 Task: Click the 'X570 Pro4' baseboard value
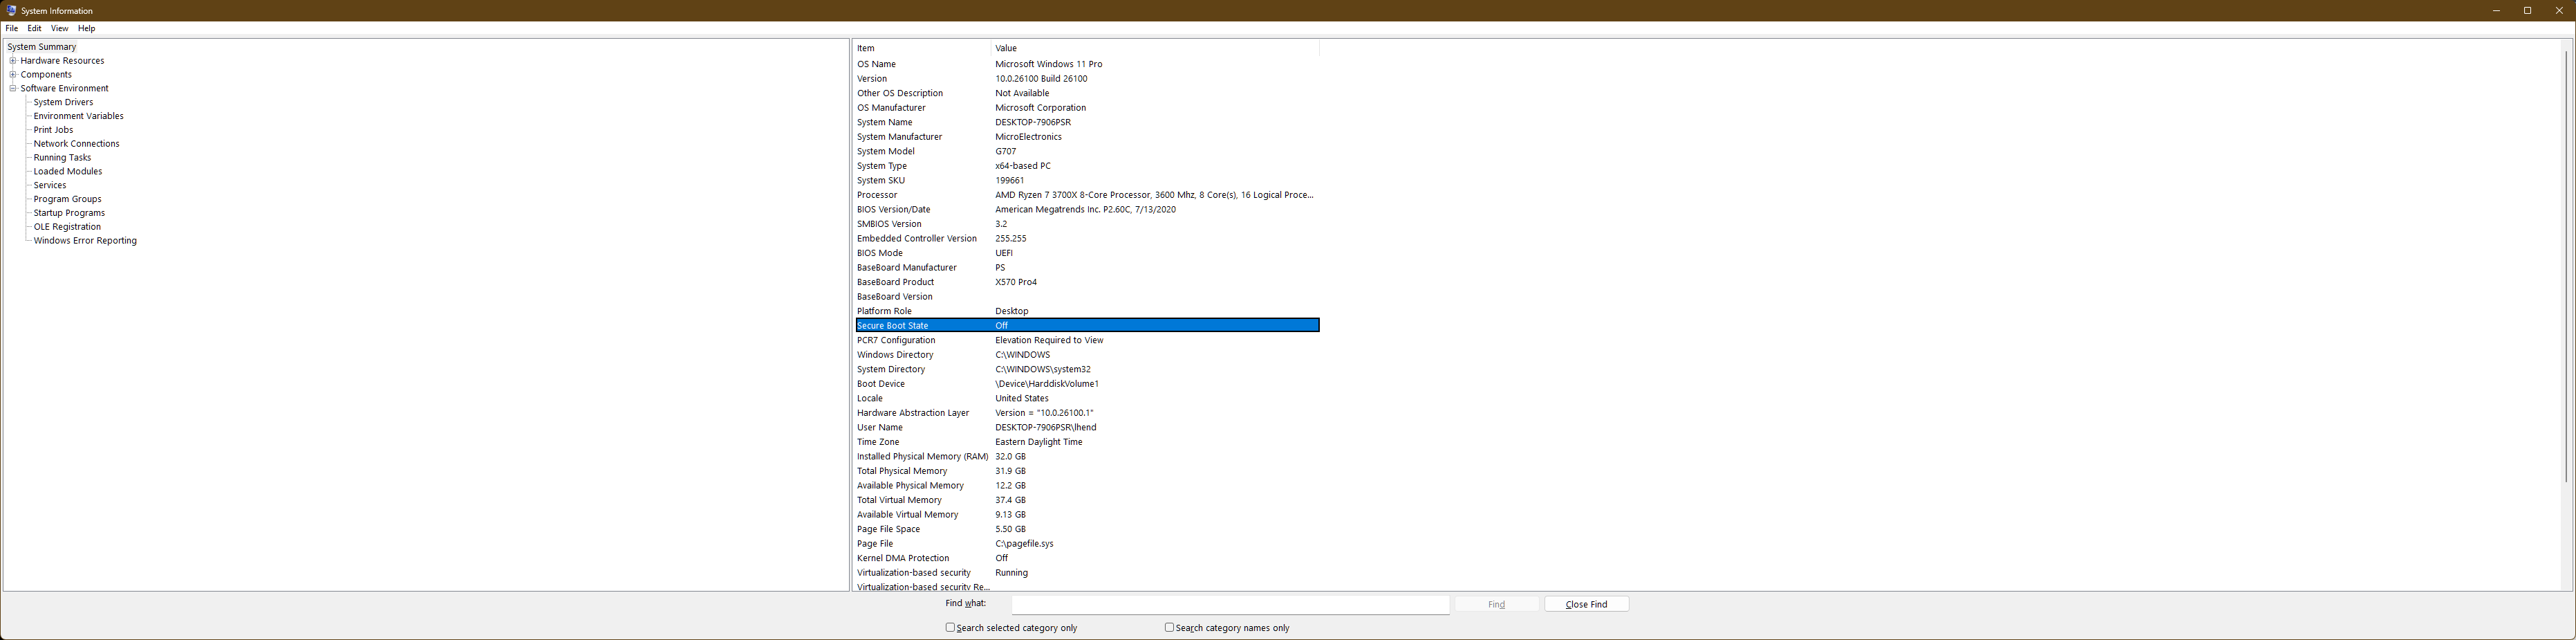(1016, 283)
